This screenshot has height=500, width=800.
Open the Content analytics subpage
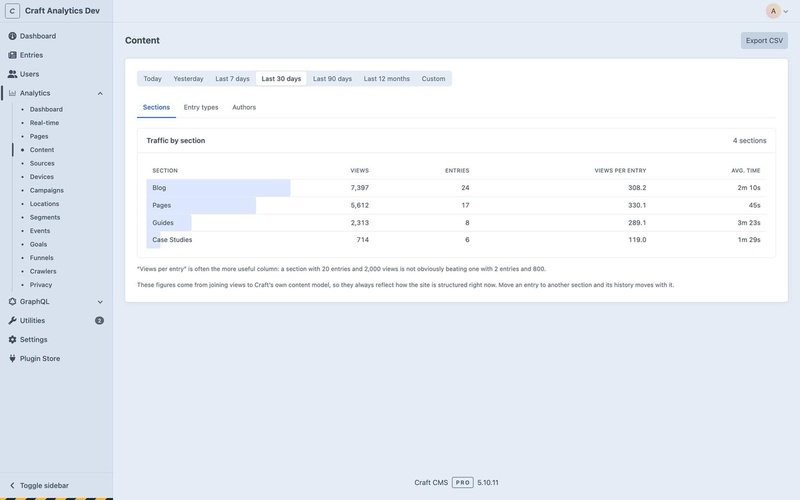pos(41,149)
